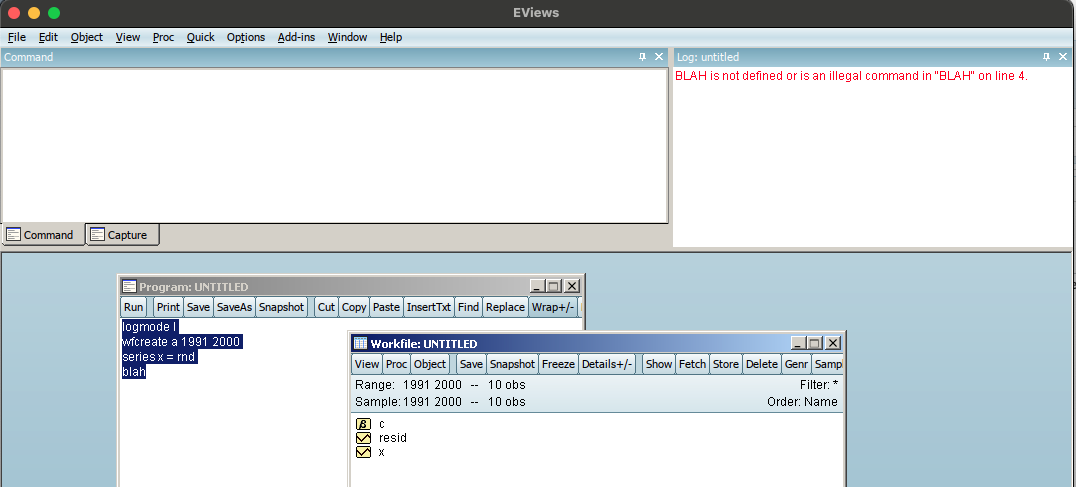Image resolution: width=1076 pixels, height=487 pixels.
Task: Minimize the Workfile: UNTITLED window
Action: 798,343
